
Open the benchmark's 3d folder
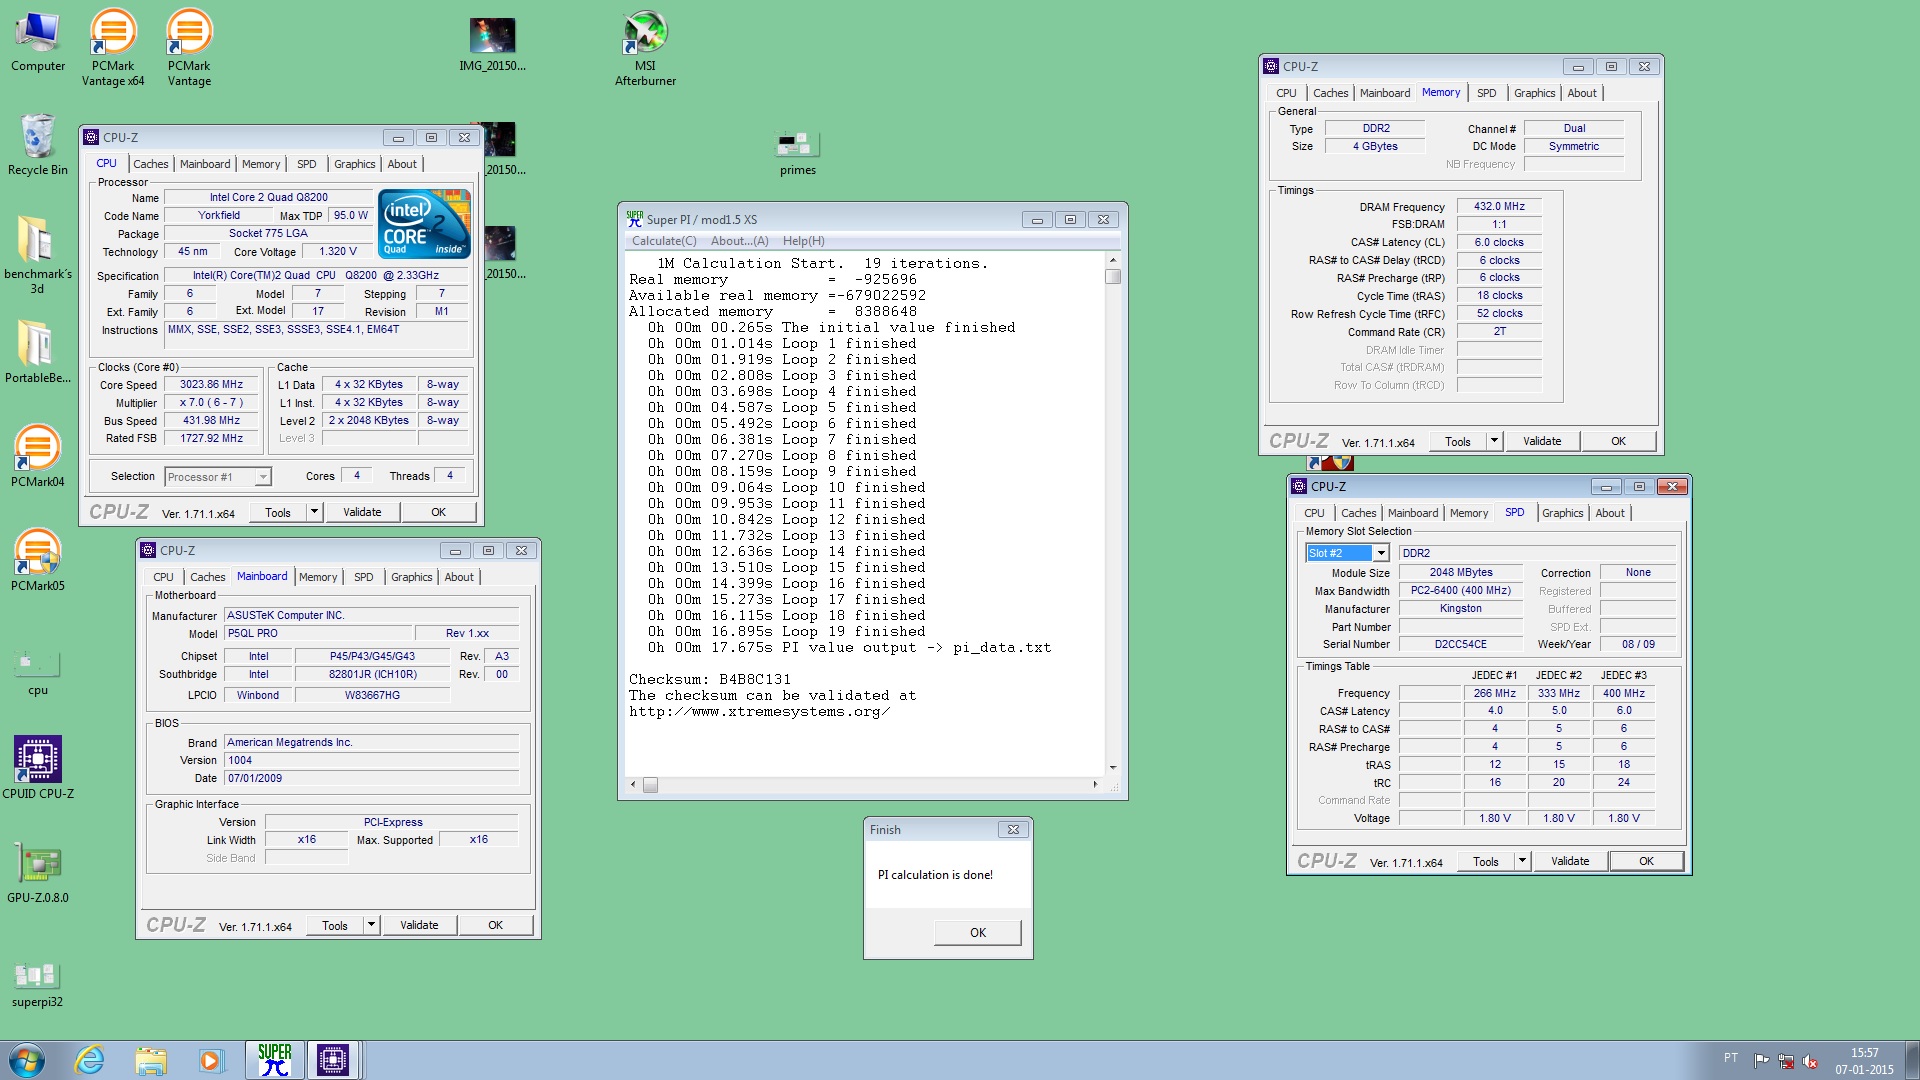38,255
